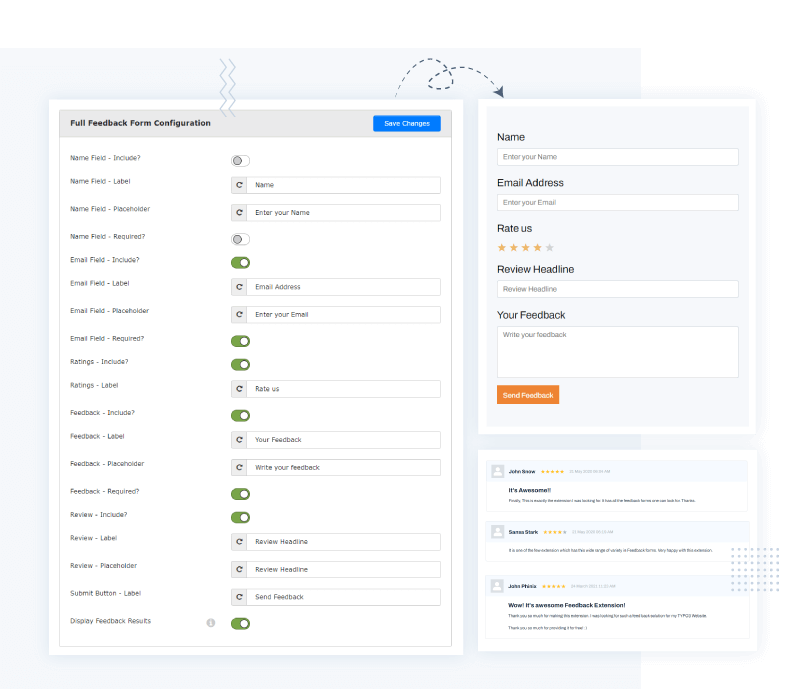Click the Enter your Name preview field
Image resolution: width=785 pixels, height=689 pixels.
617,157
